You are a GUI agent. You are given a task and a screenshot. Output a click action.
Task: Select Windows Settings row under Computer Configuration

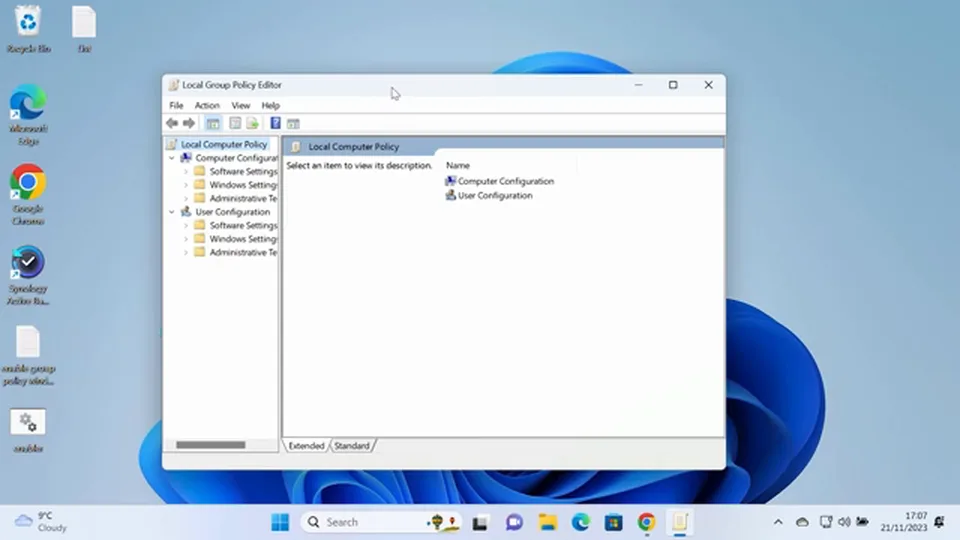click(x=243, y=185)
